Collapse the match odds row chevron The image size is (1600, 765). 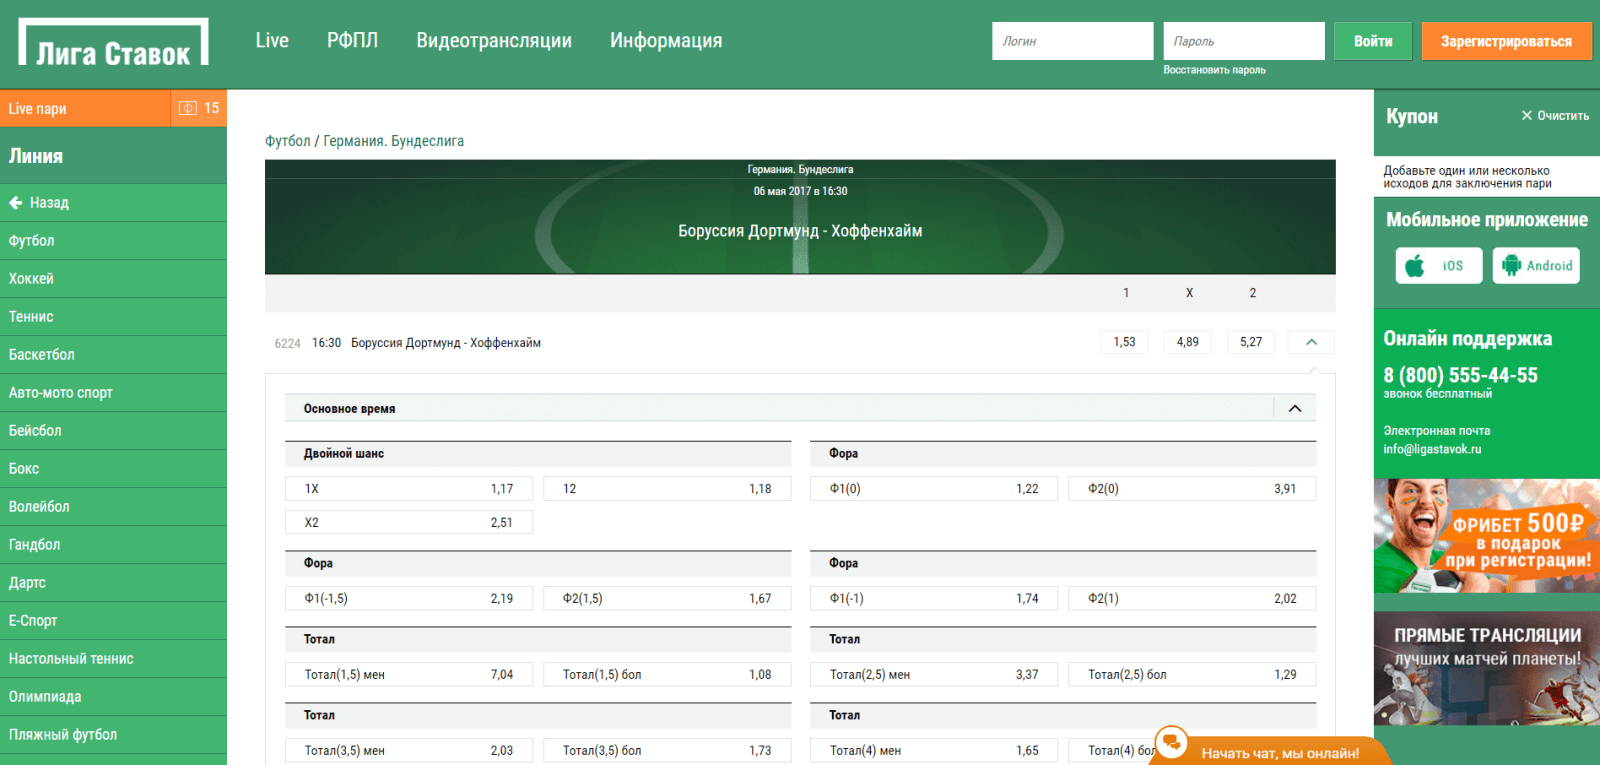click(x=1311, y=342)
